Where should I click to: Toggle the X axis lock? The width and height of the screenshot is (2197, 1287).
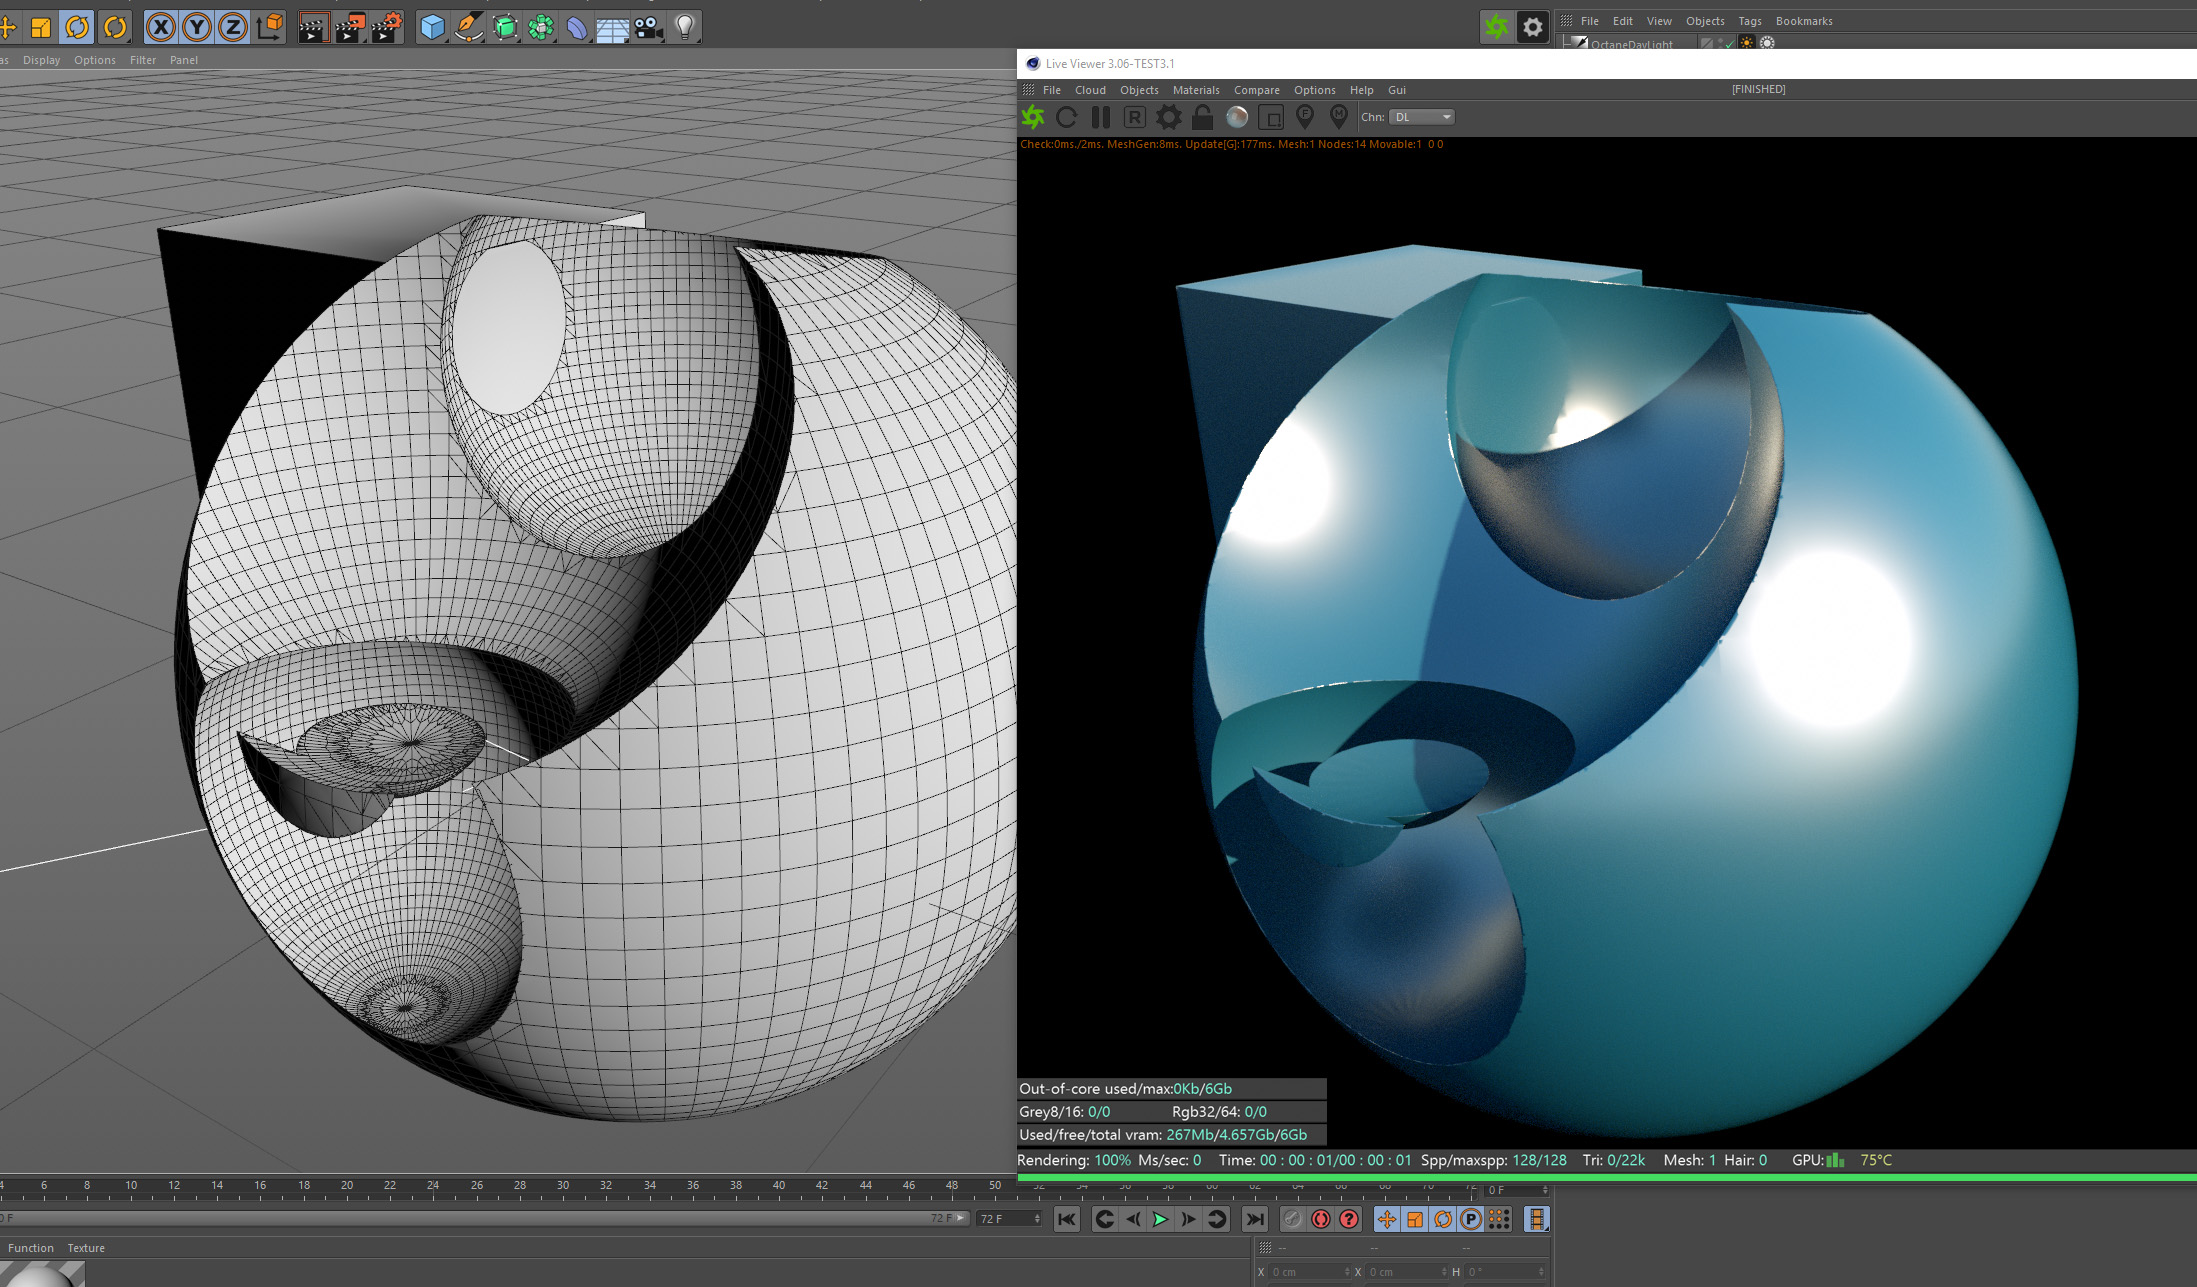[x=160, y=27]
